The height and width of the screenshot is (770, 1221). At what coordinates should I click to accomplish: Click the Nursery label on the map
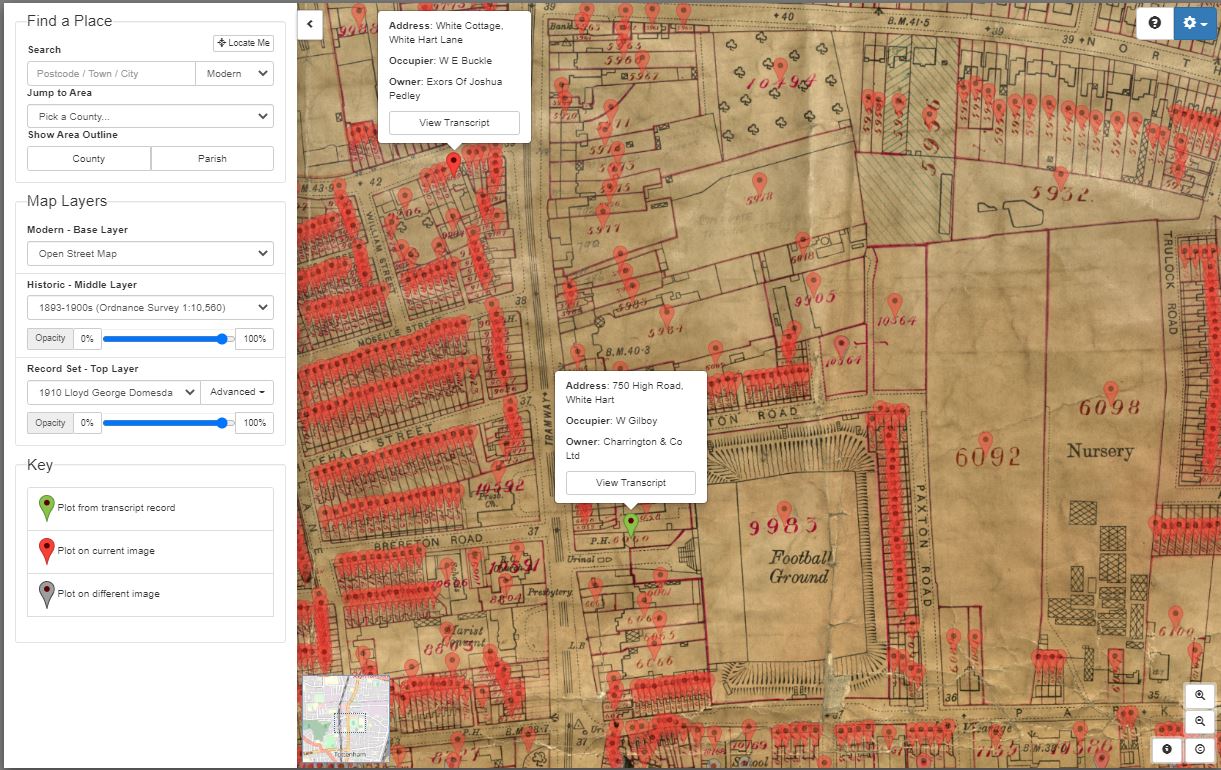[1100, 451]
